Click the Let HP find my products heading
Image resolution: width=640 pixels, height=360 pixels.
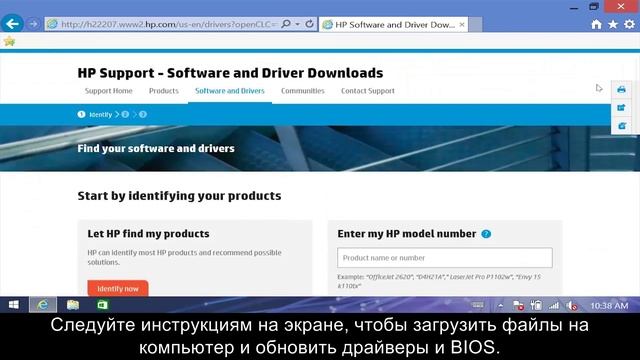point(148,233)
